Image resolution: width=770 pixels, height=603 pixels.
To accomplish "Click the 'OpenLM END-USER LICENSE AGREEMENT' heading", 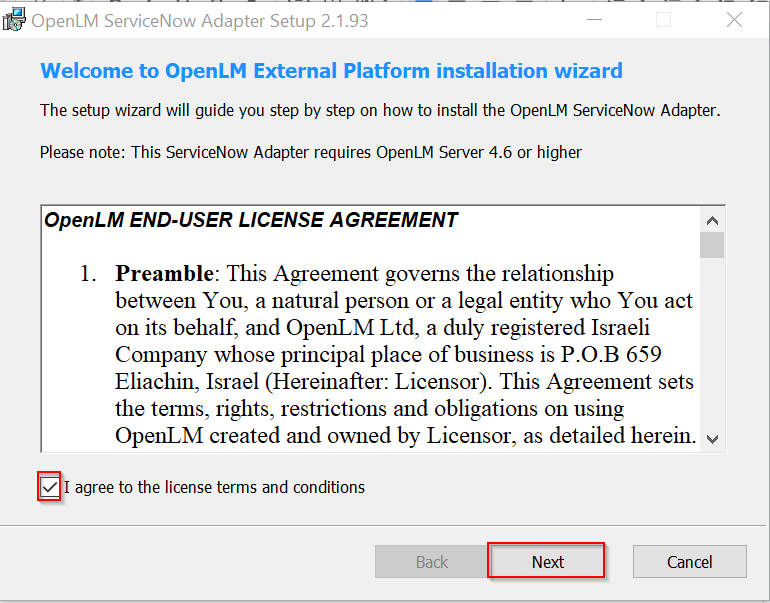I will coord(251,221).
